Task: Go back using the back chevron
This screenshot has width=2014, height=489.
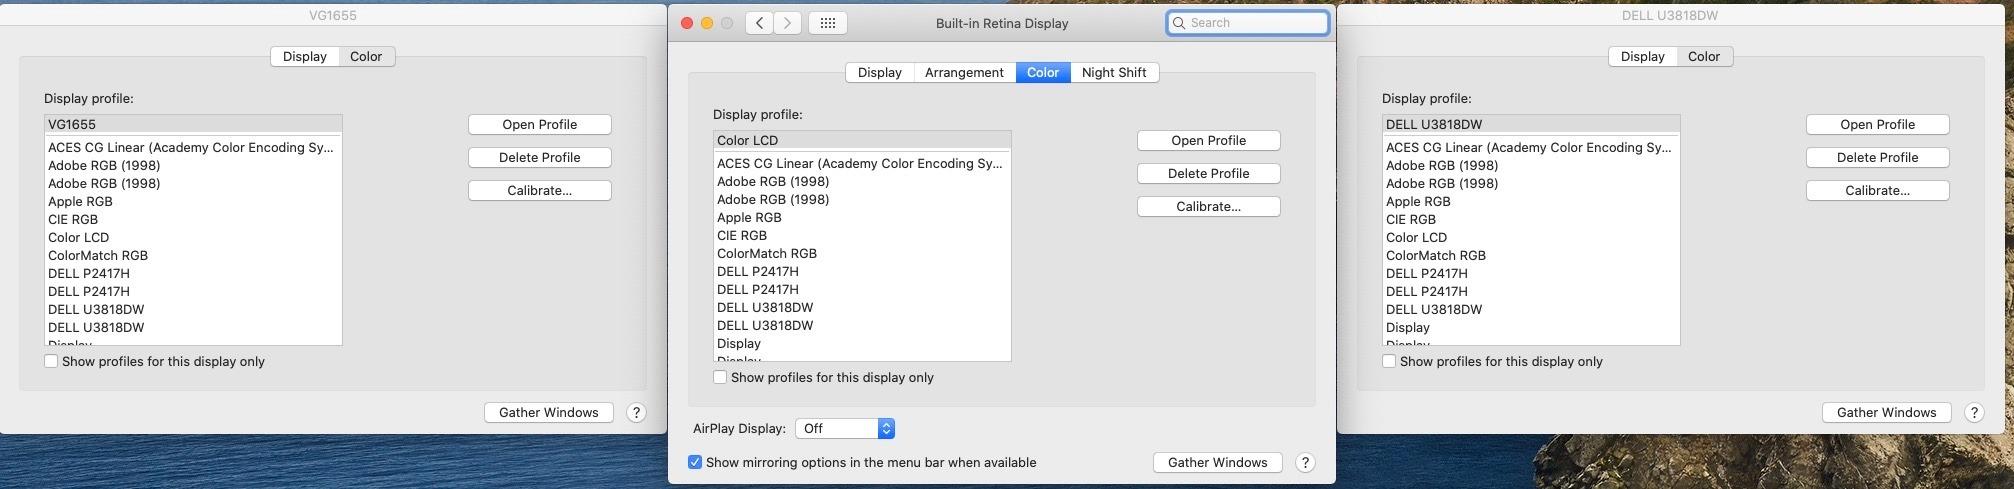Action: click(x=759, y=23)
